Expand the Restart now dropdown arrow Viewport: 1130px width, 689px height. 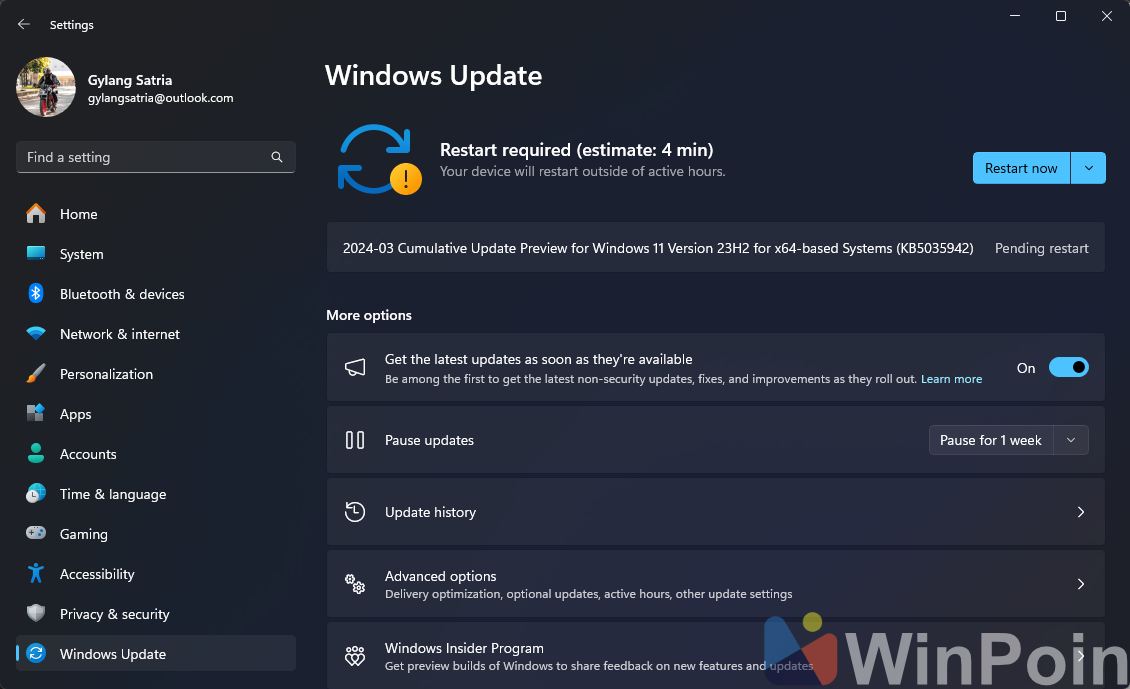1088,168
